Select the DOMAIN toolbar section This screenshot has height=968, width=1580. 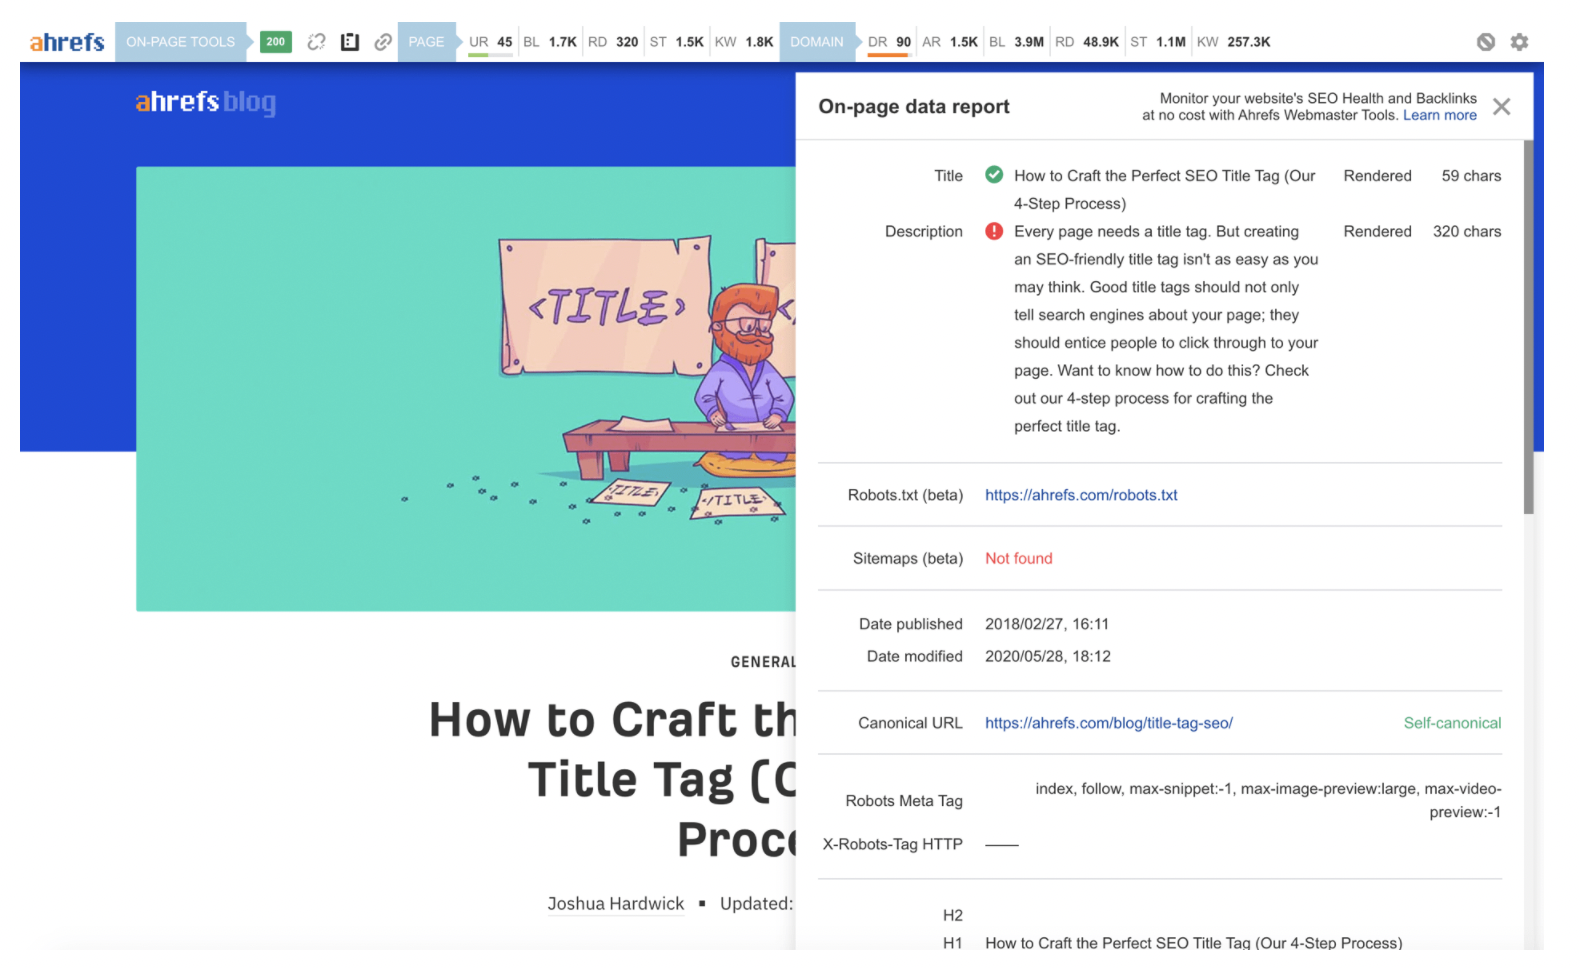pyautogui.click(x=817, y=42)
